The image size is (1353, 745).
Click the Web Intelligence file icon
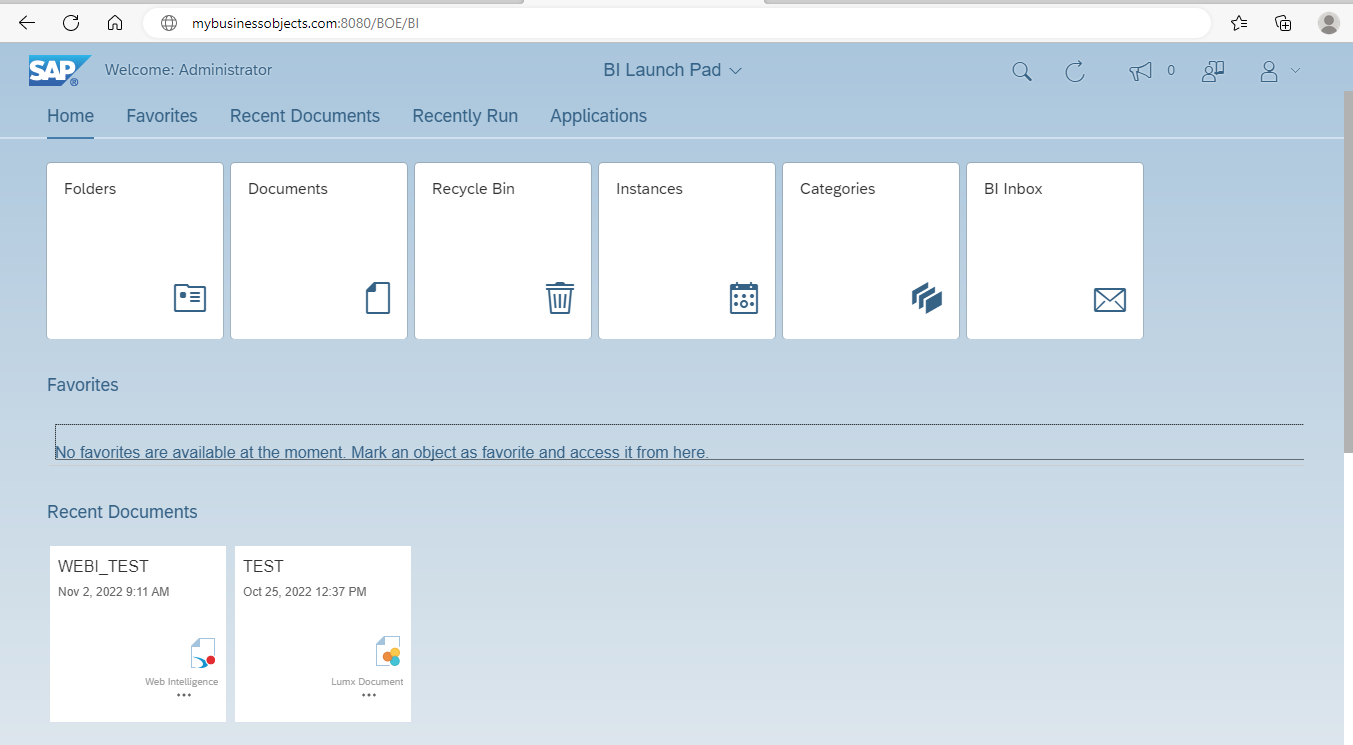[x=203, y=653]
